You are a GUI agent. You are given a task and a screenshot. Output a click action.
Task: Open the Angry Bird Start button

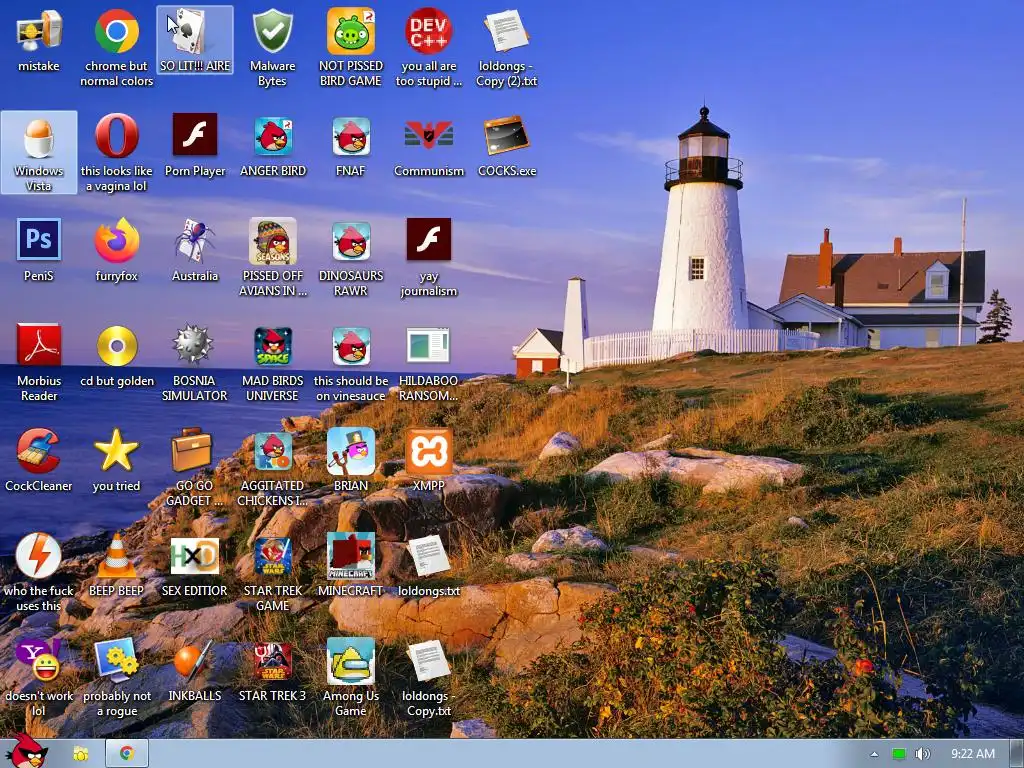[x=28, y=751]
